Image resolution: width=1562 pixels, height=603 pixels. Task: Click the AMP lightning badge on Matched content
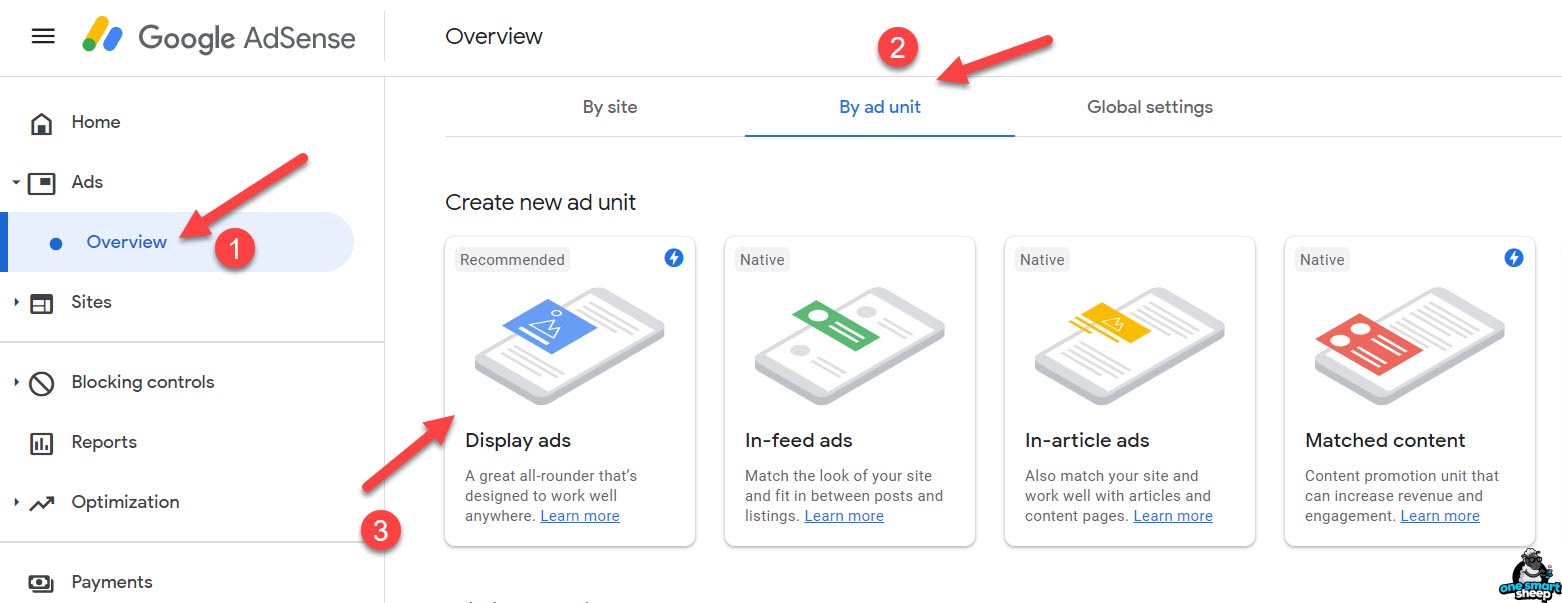pyautogui.click(x=1514, y=258)
